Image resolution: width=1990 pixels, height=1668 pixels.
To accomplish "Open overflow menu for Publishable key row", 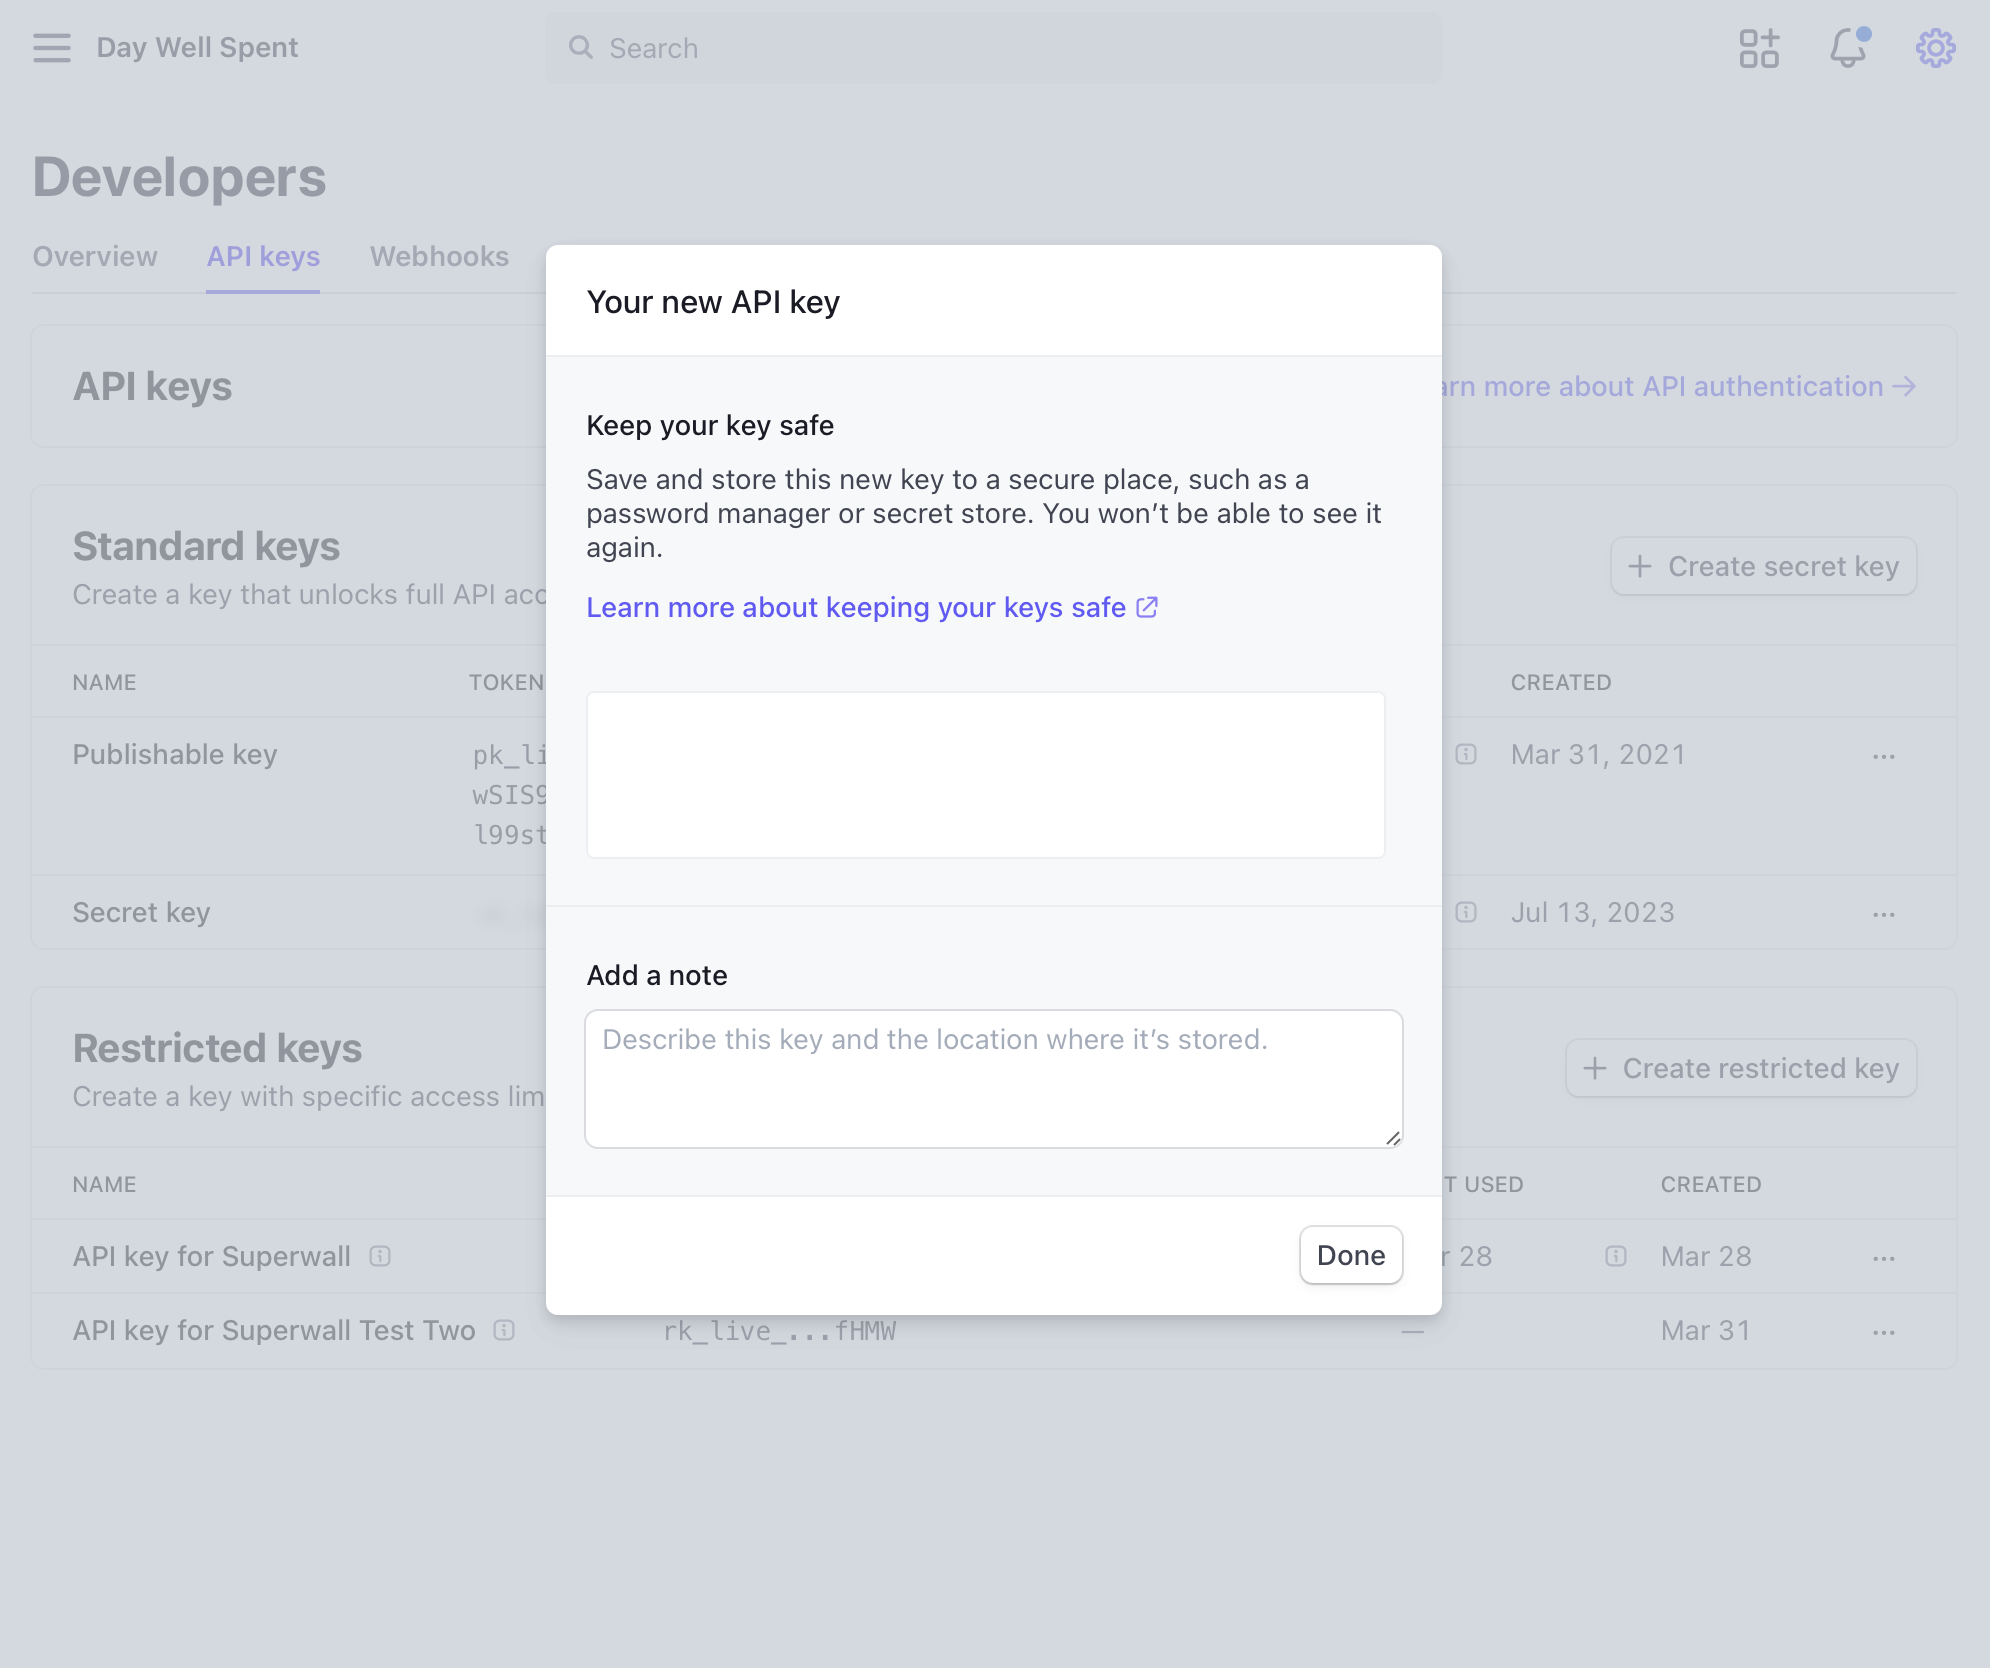I will (x=1884, y=757).
